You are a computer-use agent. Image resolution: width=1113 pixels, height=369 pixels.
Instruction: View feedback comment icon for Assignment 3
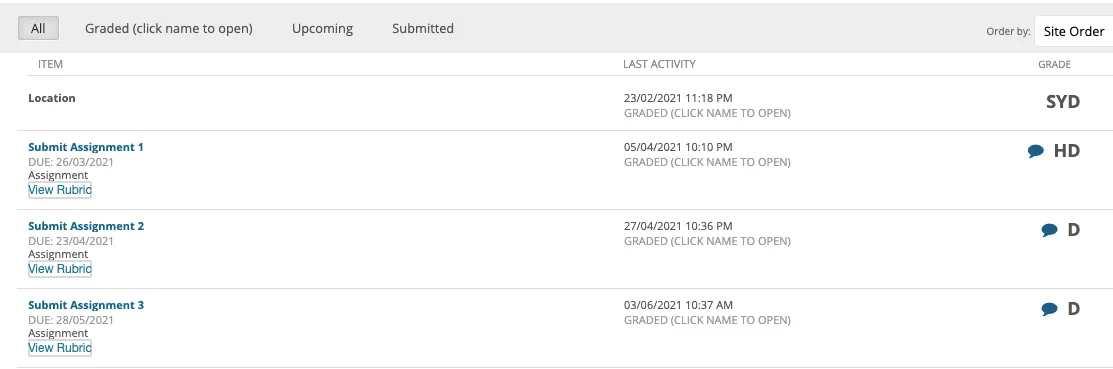pos(1049,309)
